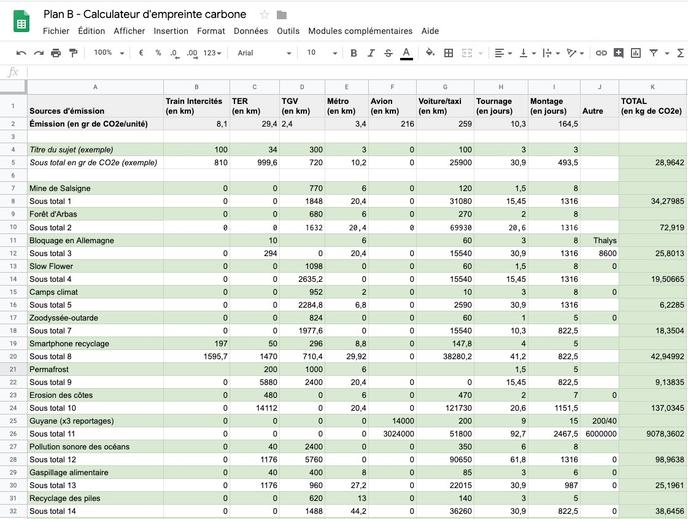
Task: Open the move-to-folder icon
Action: (282, 15)
